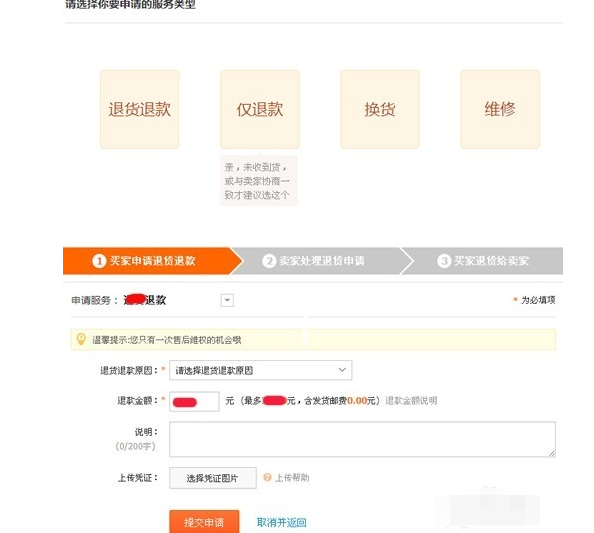Click the text area resize handle
The height and width of the screenshot is (533, 594).
click(x=552, y=453)
